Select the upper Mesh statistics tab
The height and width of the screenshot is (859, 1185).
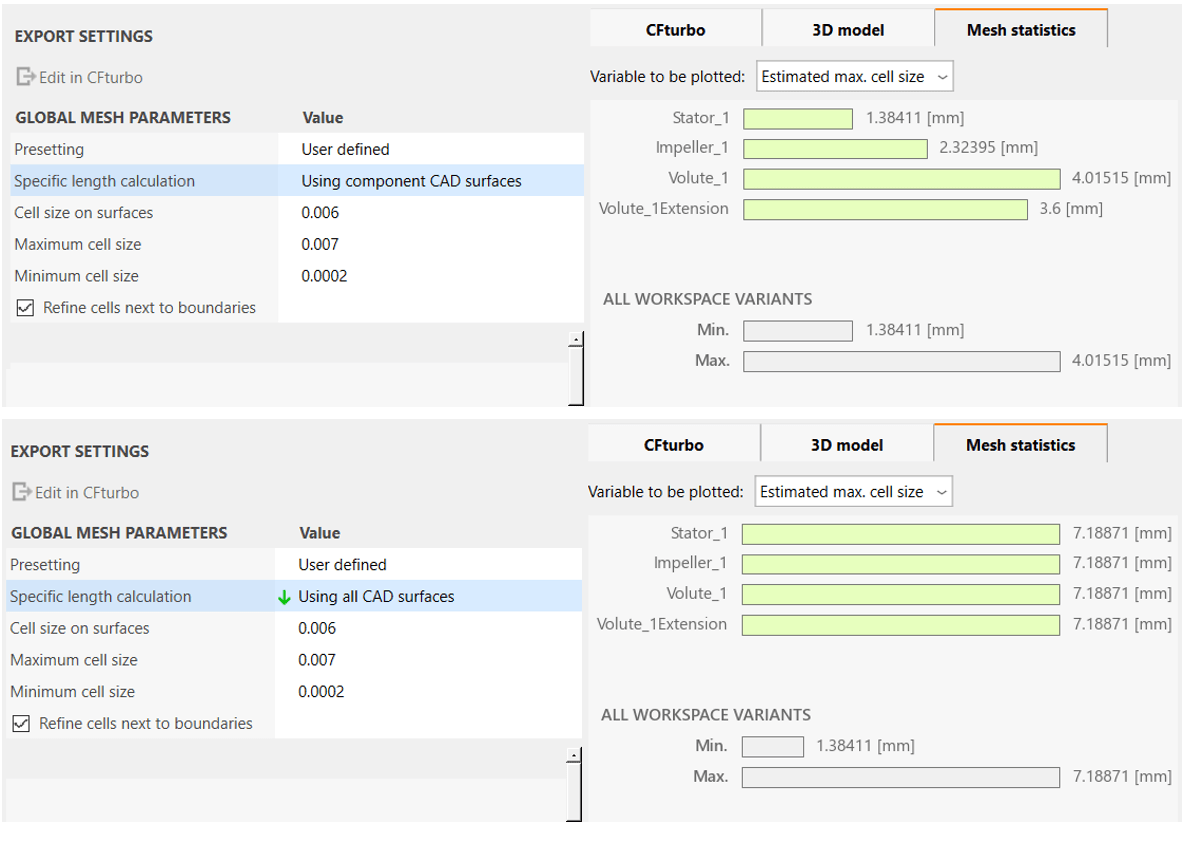[x=1021, y=29]
